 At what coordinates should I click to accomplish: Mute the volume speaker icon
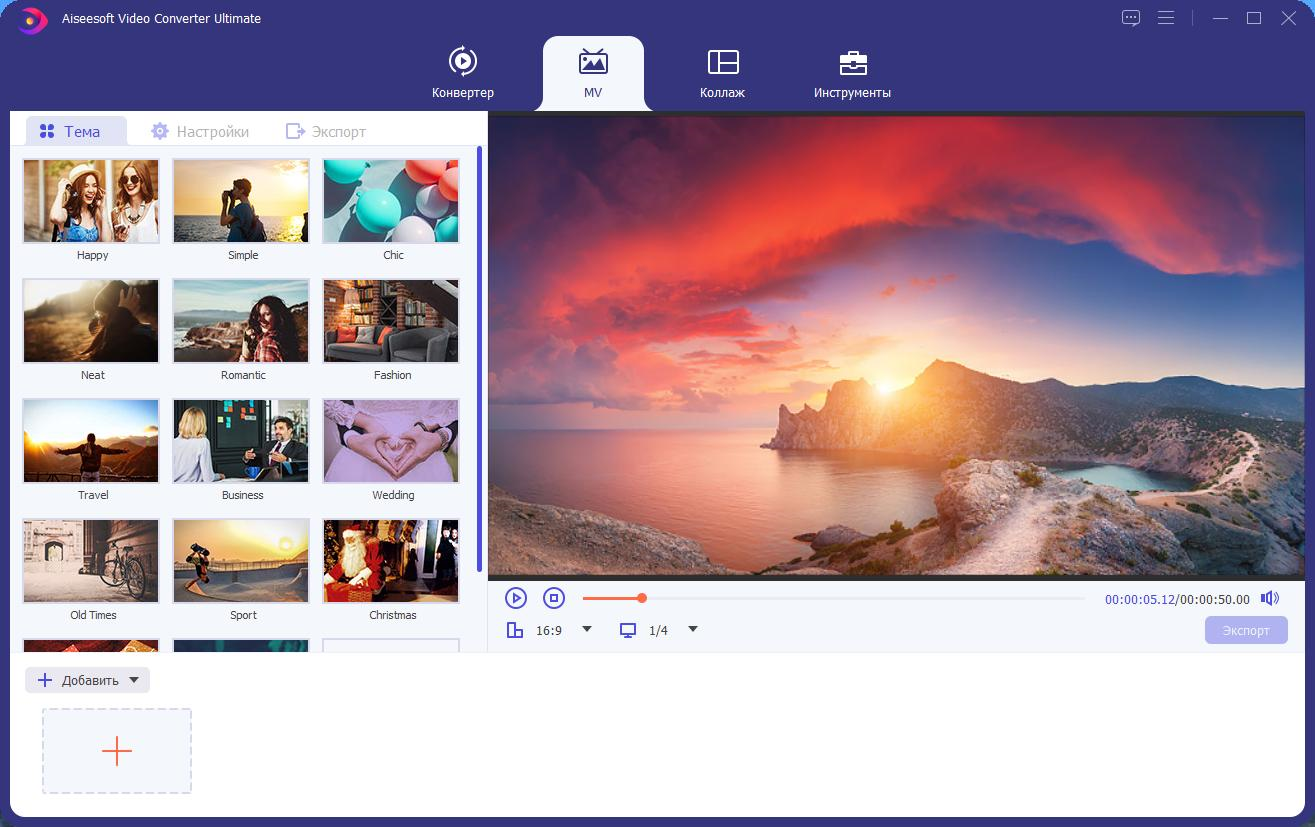coord(1270,598)
